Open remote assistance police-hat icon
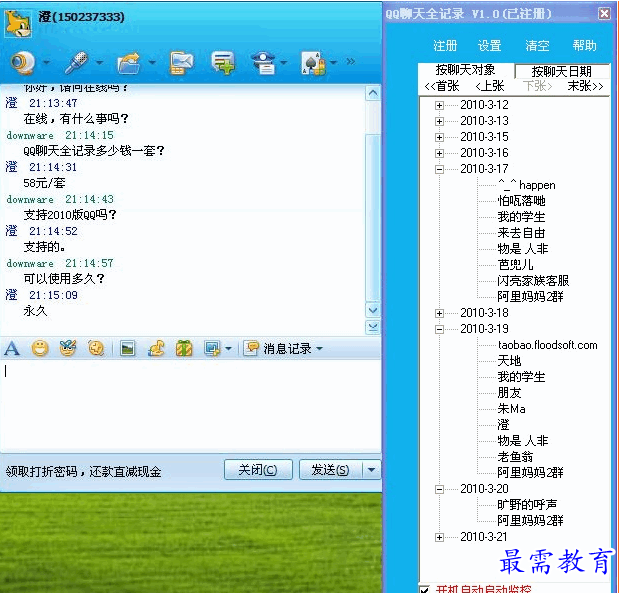Screen dimensions: 621x593 tap(263, 63)
